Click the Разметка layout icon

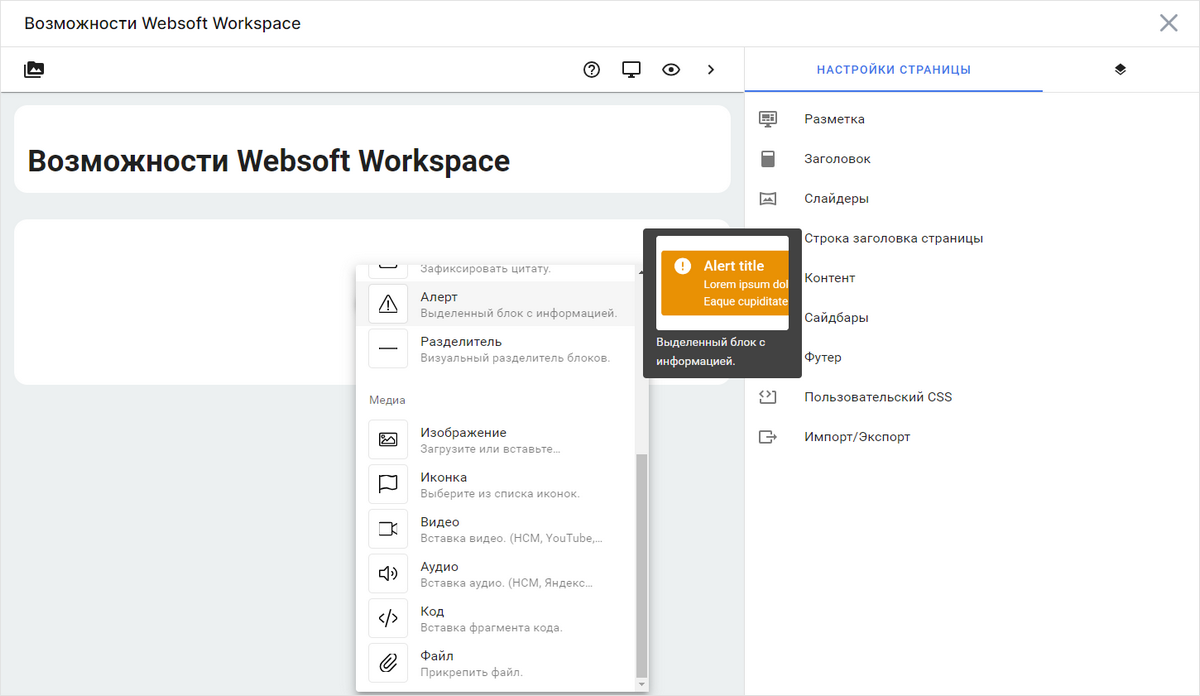click(768, 118)
